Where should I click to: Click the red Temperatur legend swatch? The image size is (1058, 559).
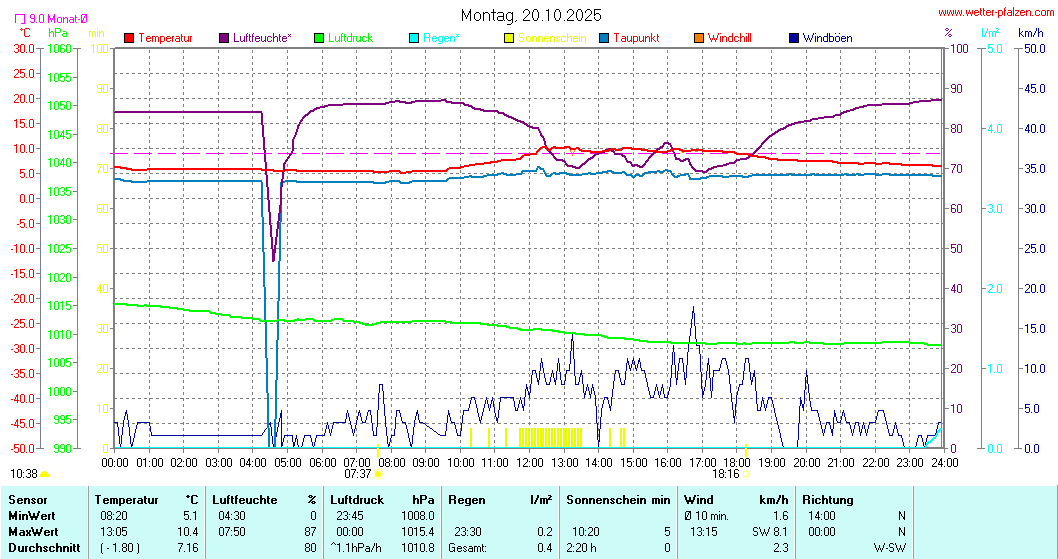pyautogui.click(x=129, y=38)
